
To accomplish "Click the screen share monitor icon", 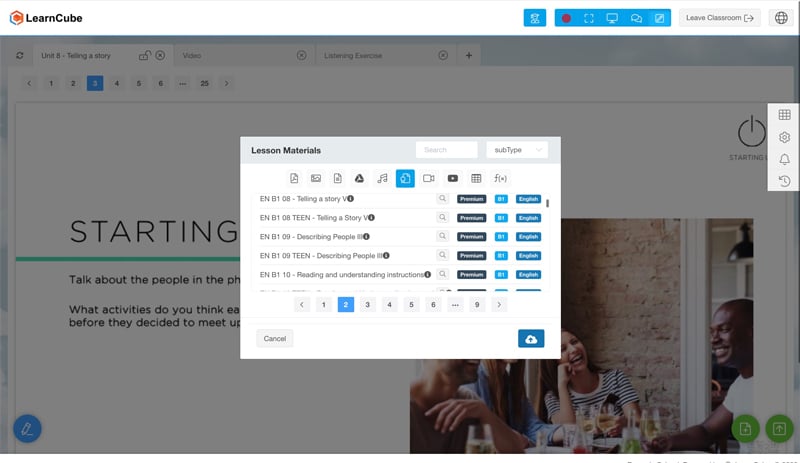I will point(612,18).
